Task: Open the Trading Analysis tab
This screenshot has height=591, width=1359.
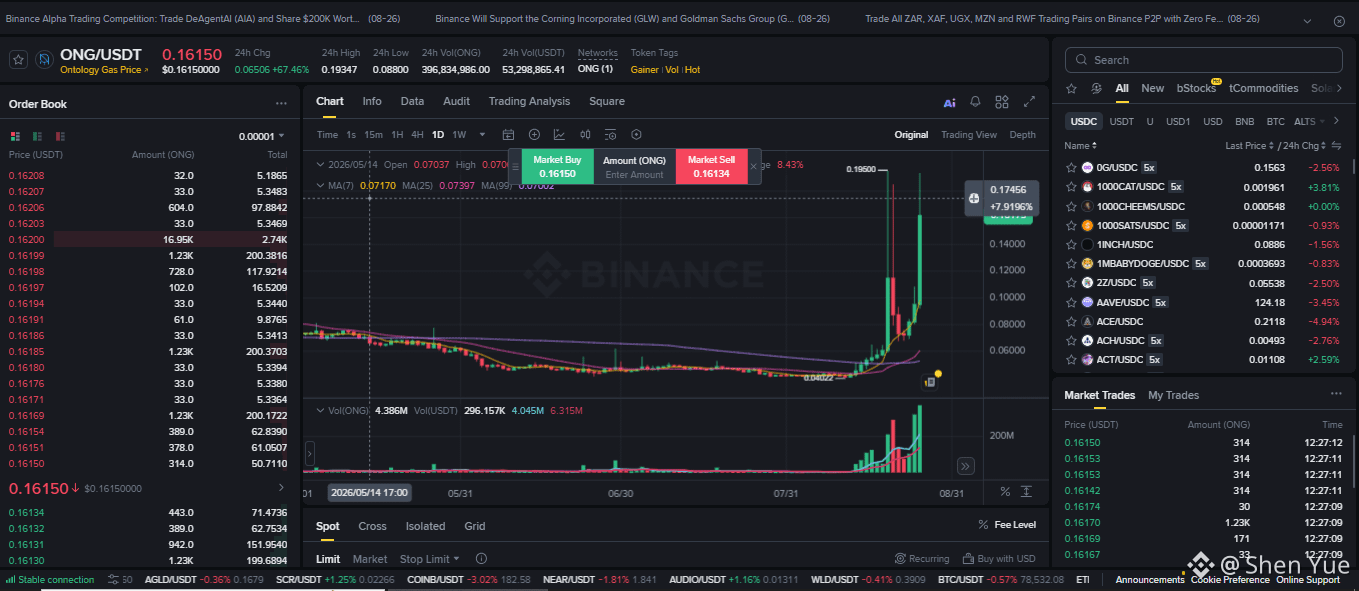Action: 529,101
